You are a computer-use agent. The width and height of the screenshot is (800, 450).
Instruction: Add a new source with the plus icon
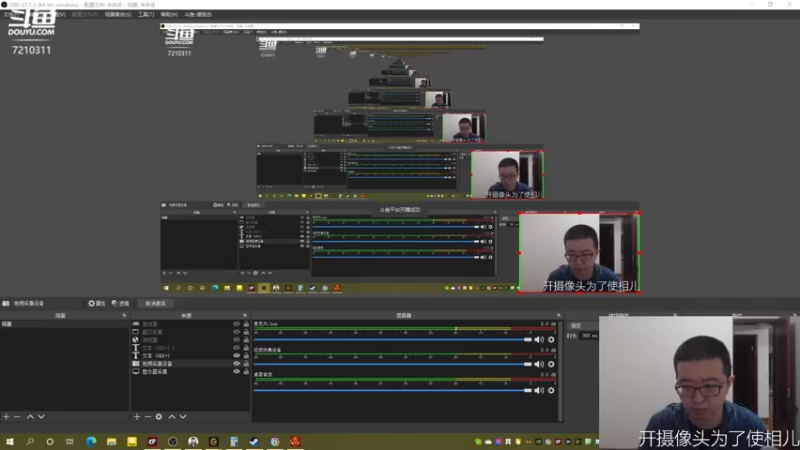click(x=137, y=417)
